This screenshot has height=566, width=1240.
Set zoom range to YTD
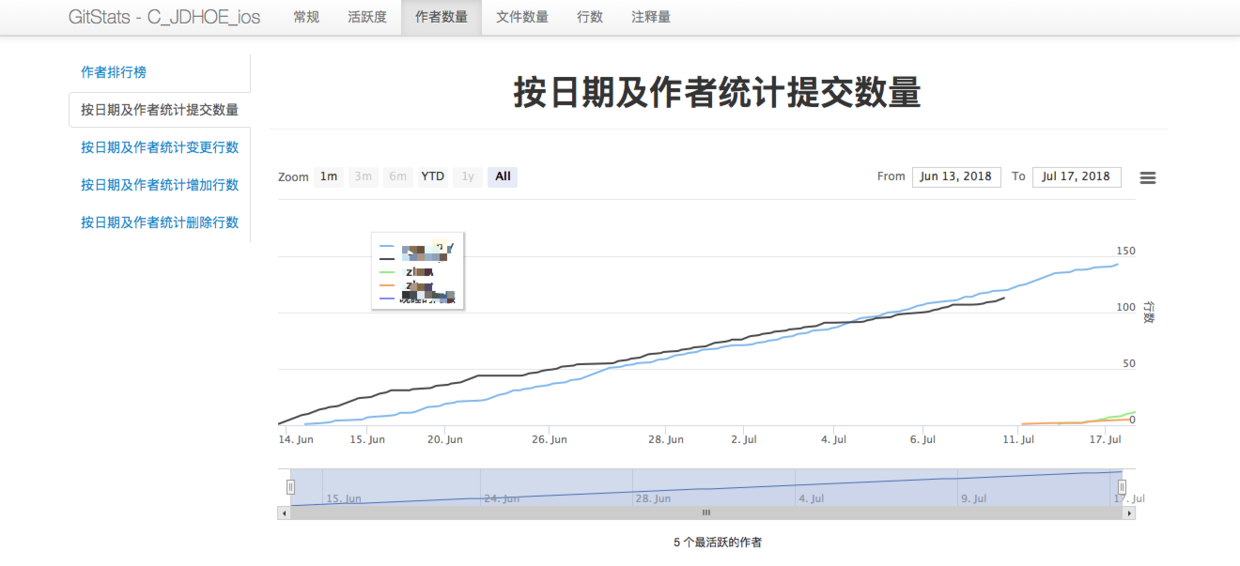point(432,176)
